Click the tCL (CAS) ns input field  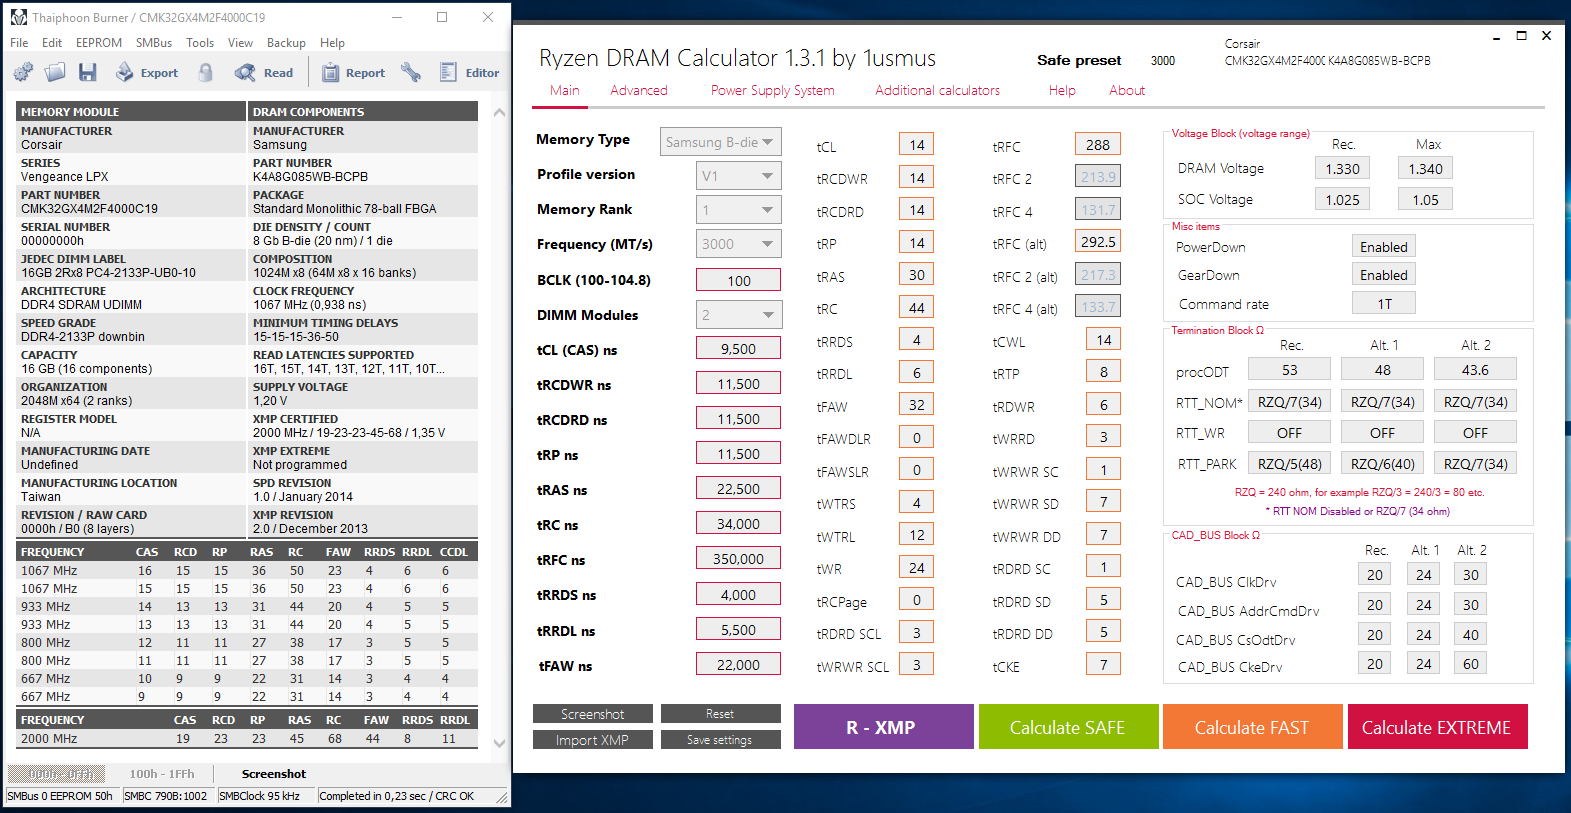click(x=739, y=349)
